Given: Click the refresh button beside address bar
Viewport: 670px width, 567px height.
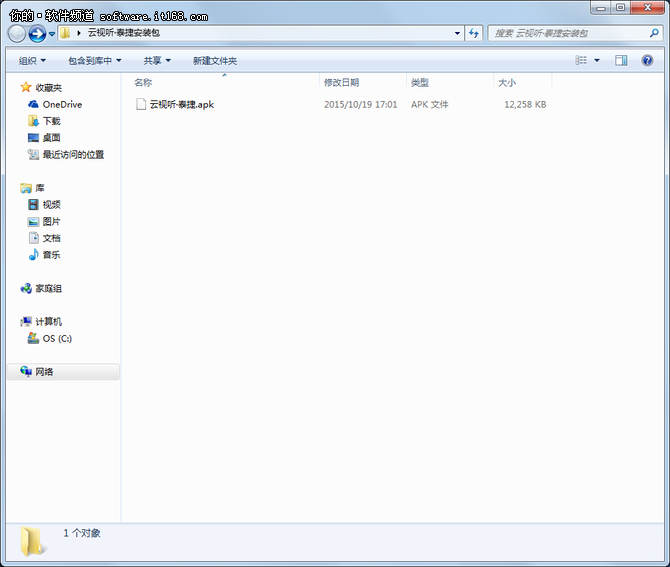Looking at the screenshot, I should 474,33.
